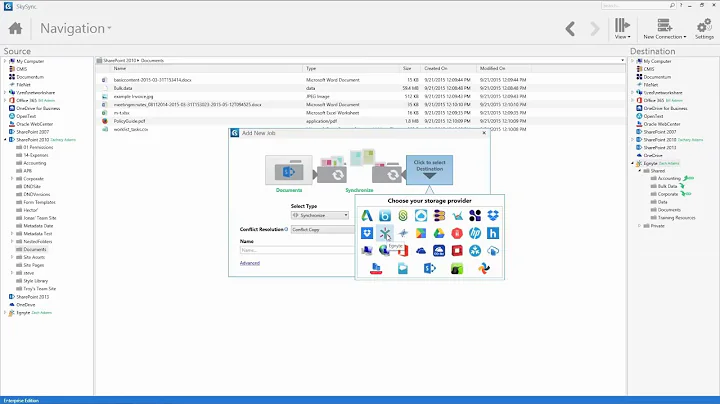Expand My Computer in Source tree
720x404 pixels.
coord(5,61)
